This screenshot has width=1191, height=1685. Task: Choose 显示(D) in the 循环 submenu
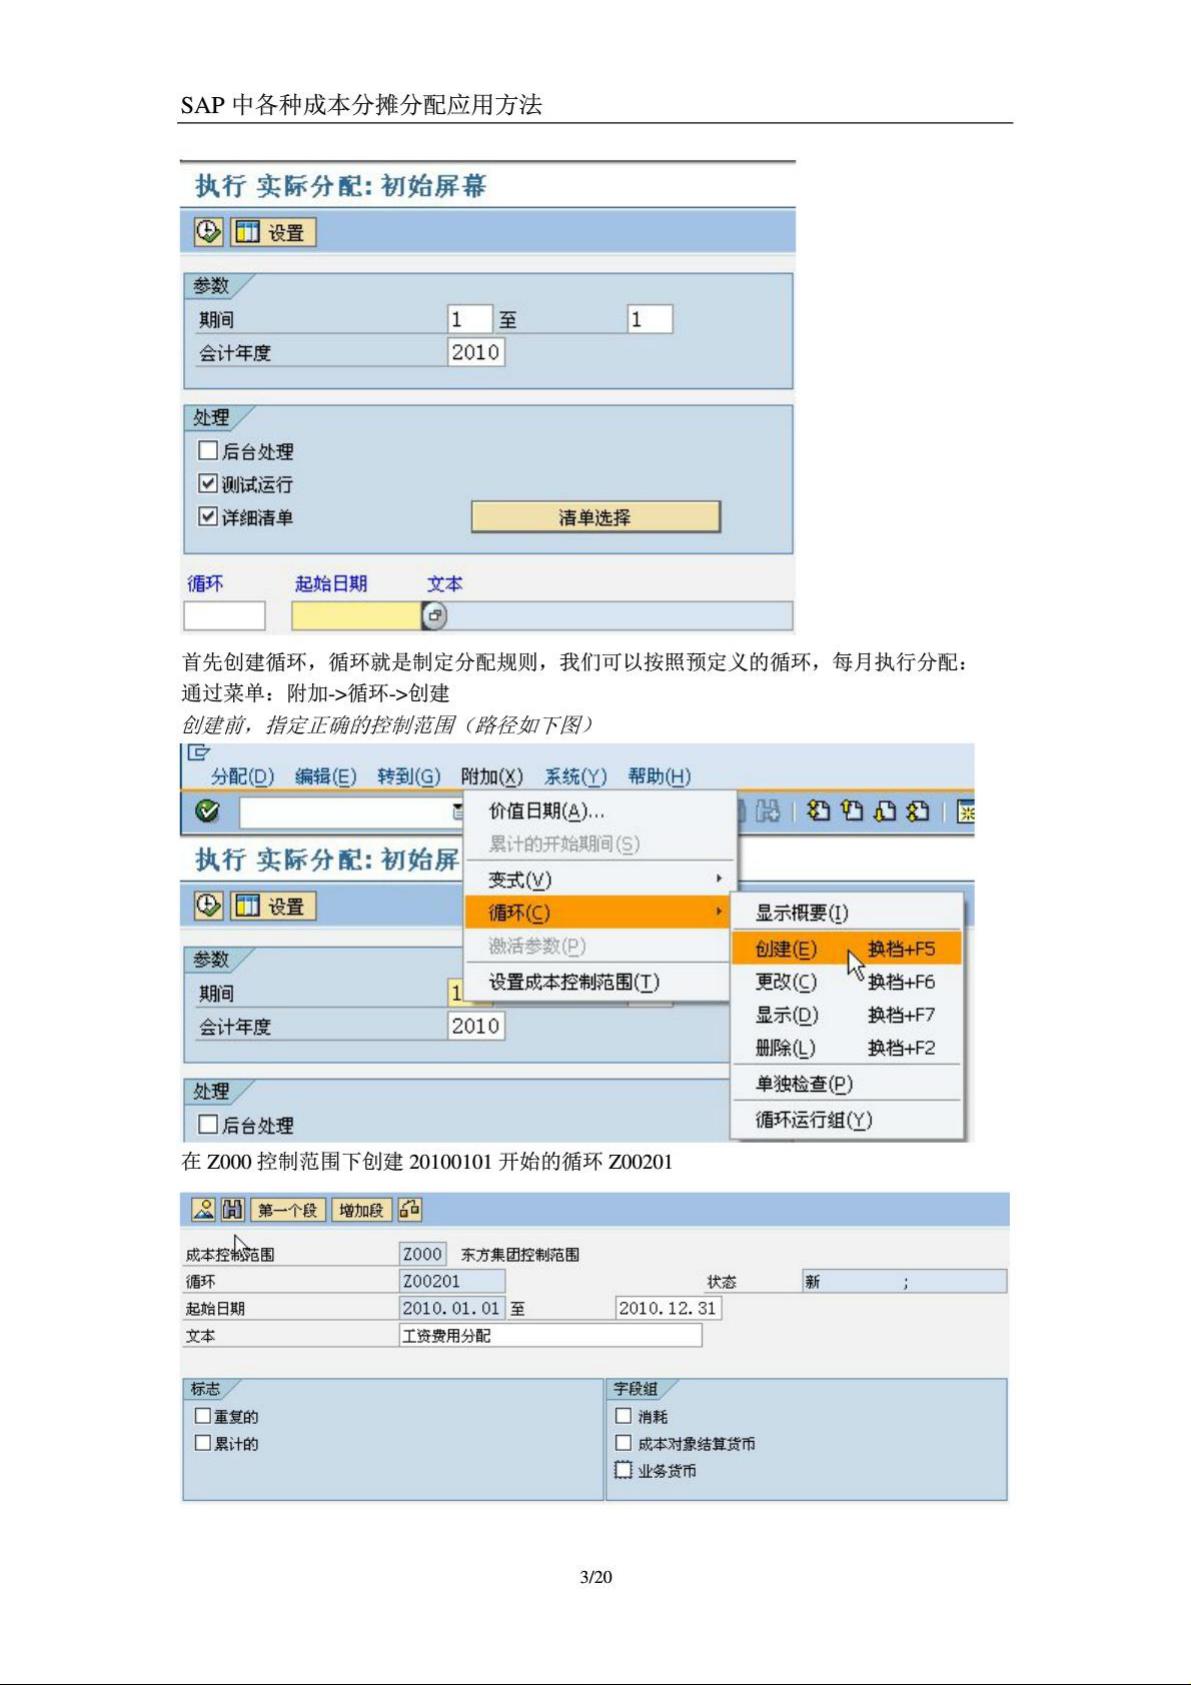[x=846, y=1015]
